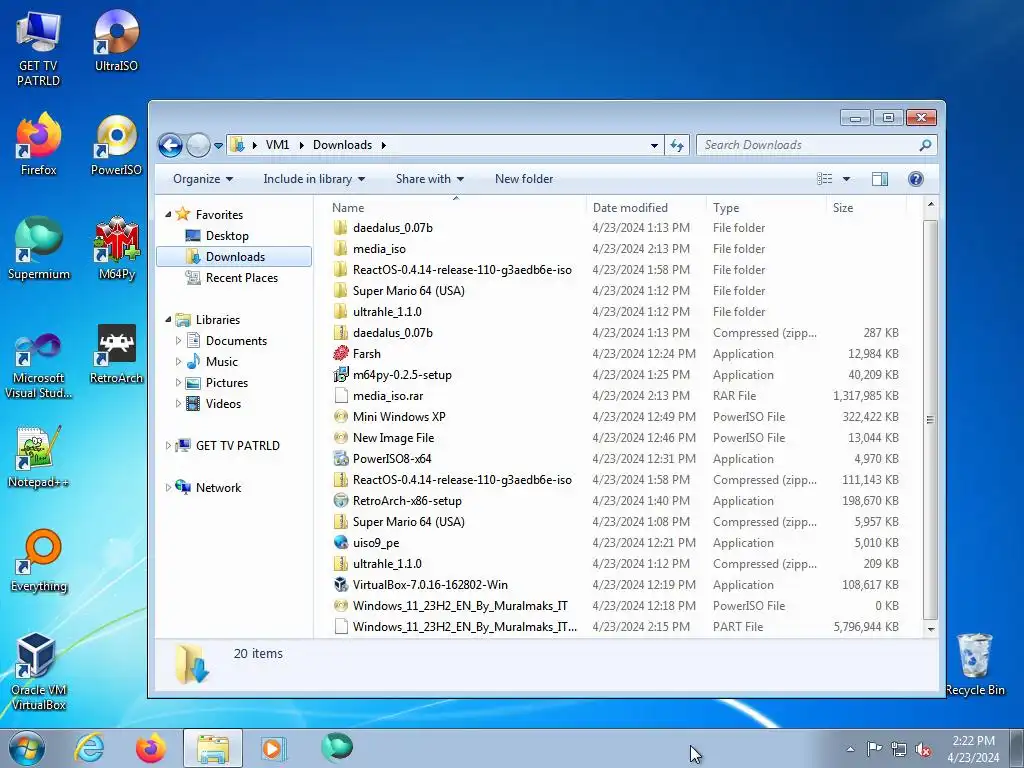Select the Microsoft Visual Studio desktop shortcut
This screenshot has width=1024, height=768.
click(x=39, y=365)
